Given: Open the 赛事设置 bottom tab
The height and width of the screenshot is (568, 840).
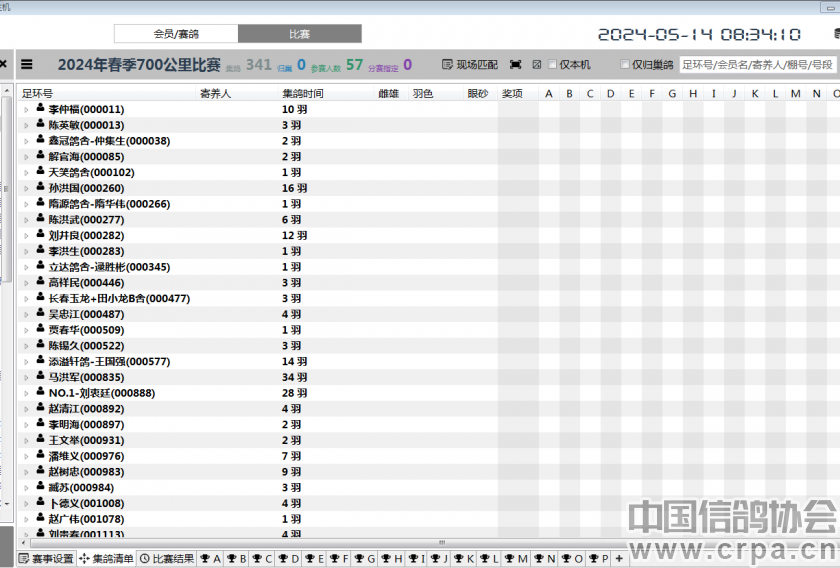Looking at the screenshot, I should (x=46, y=558).
